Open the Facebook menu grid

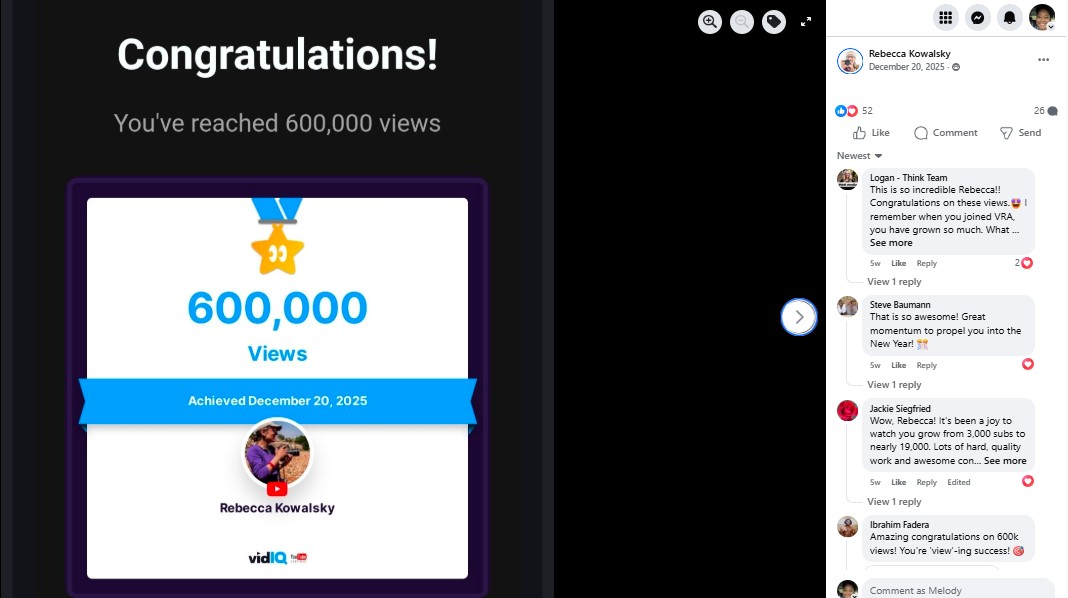945,17
